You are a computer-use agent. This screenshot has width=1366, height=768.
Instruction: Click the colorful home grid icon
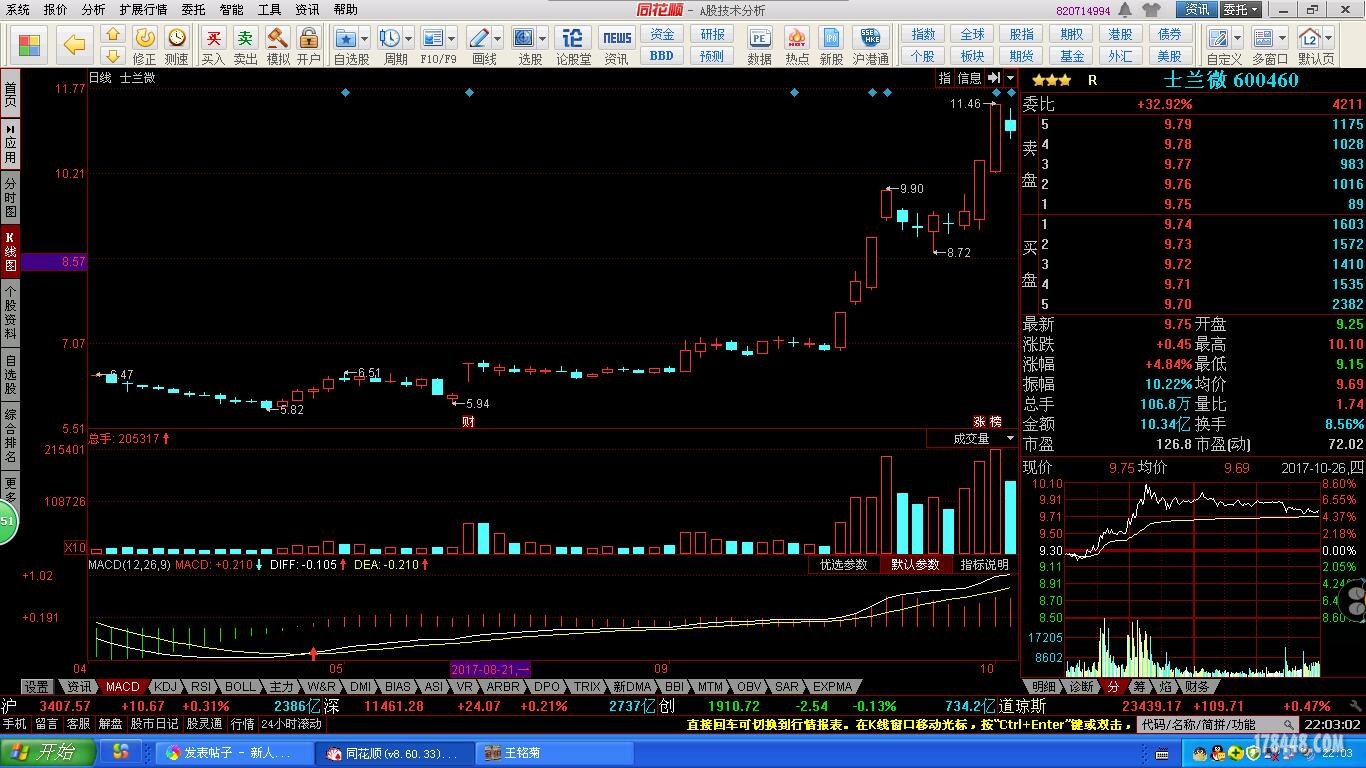(29, 44)
